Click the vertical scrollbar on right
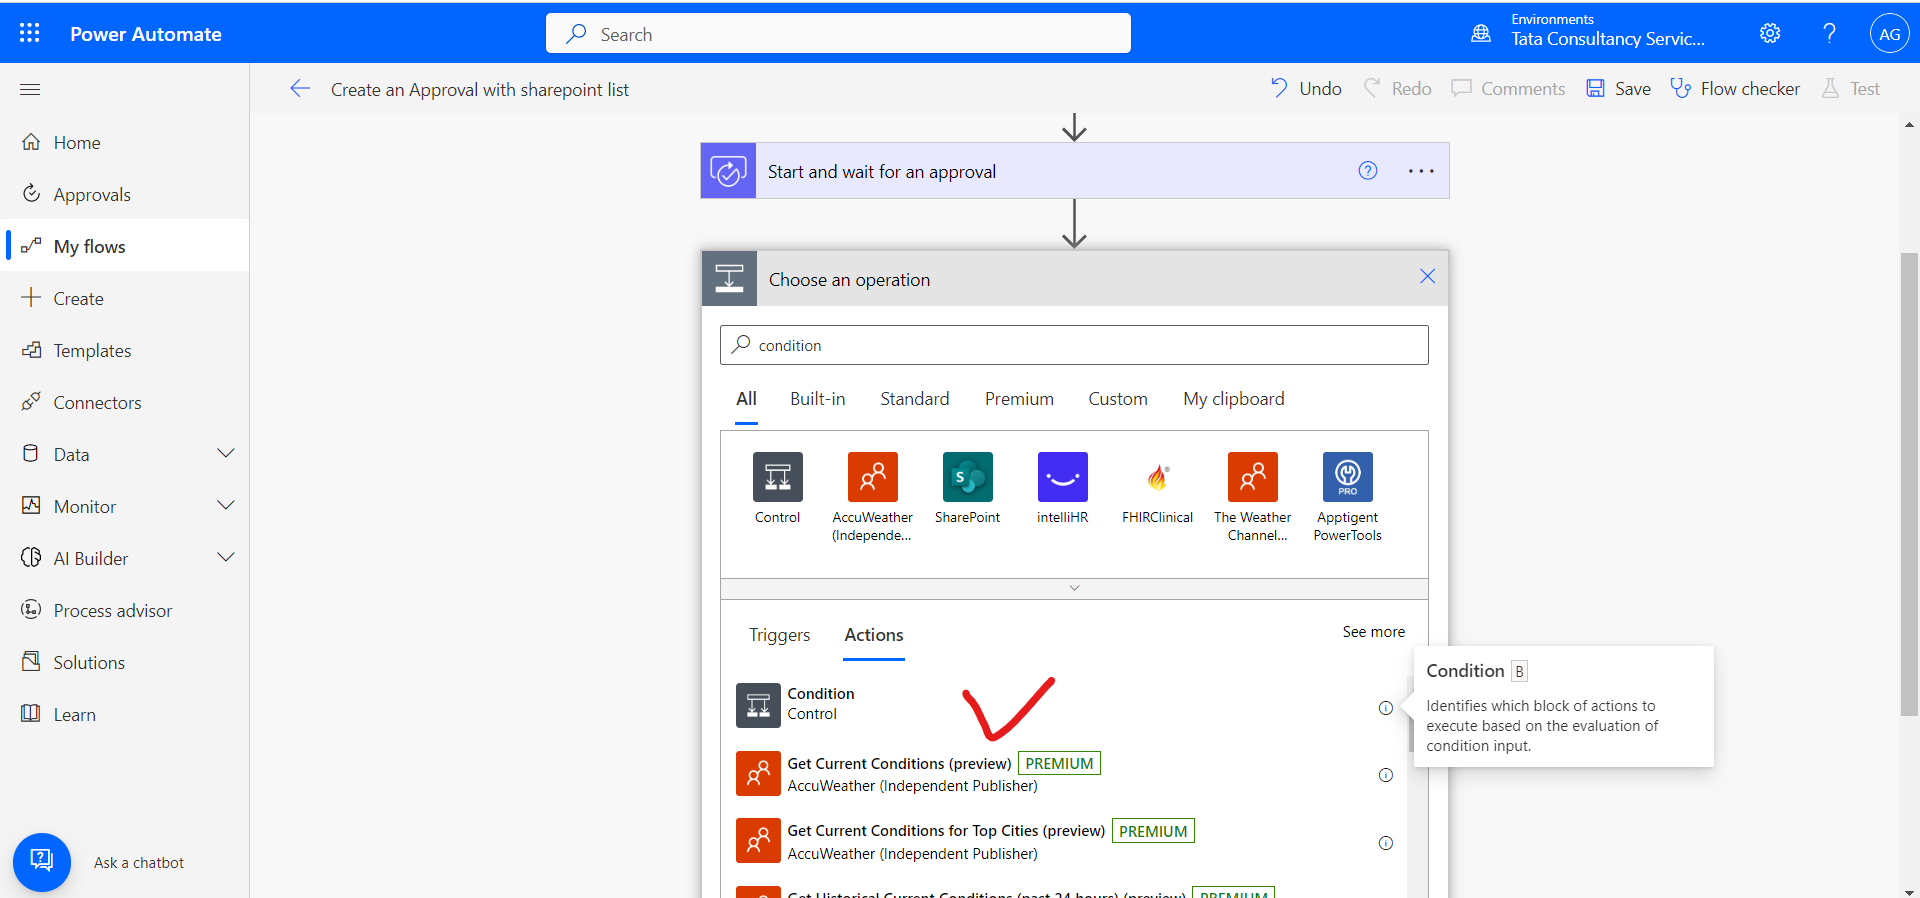The width and height of the screenshot is (1920, 898). 1908,480
